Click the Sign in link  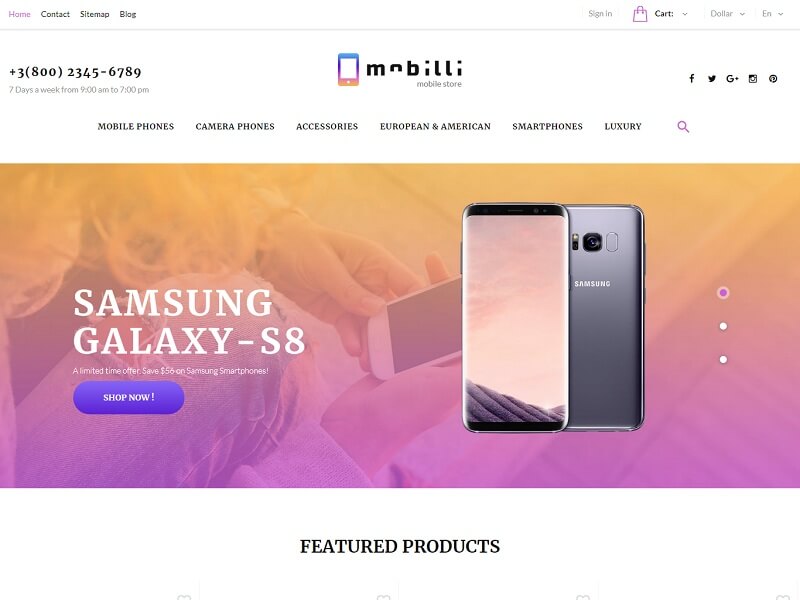[600, 14]
